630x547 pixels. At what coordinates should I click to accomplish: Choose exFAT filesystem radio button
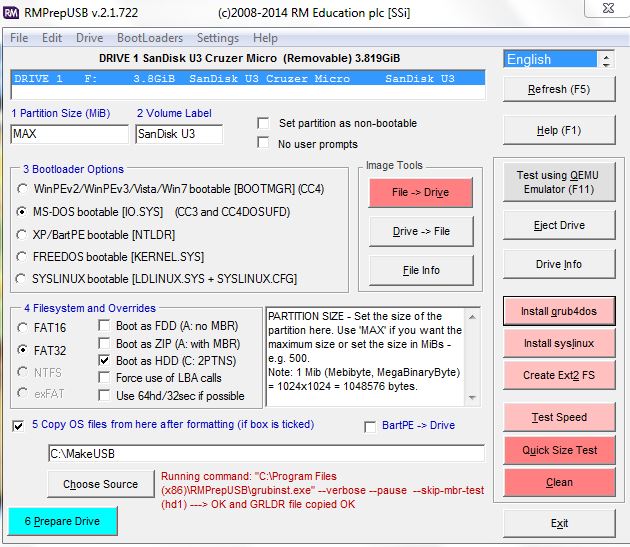(x=23, y=393)
